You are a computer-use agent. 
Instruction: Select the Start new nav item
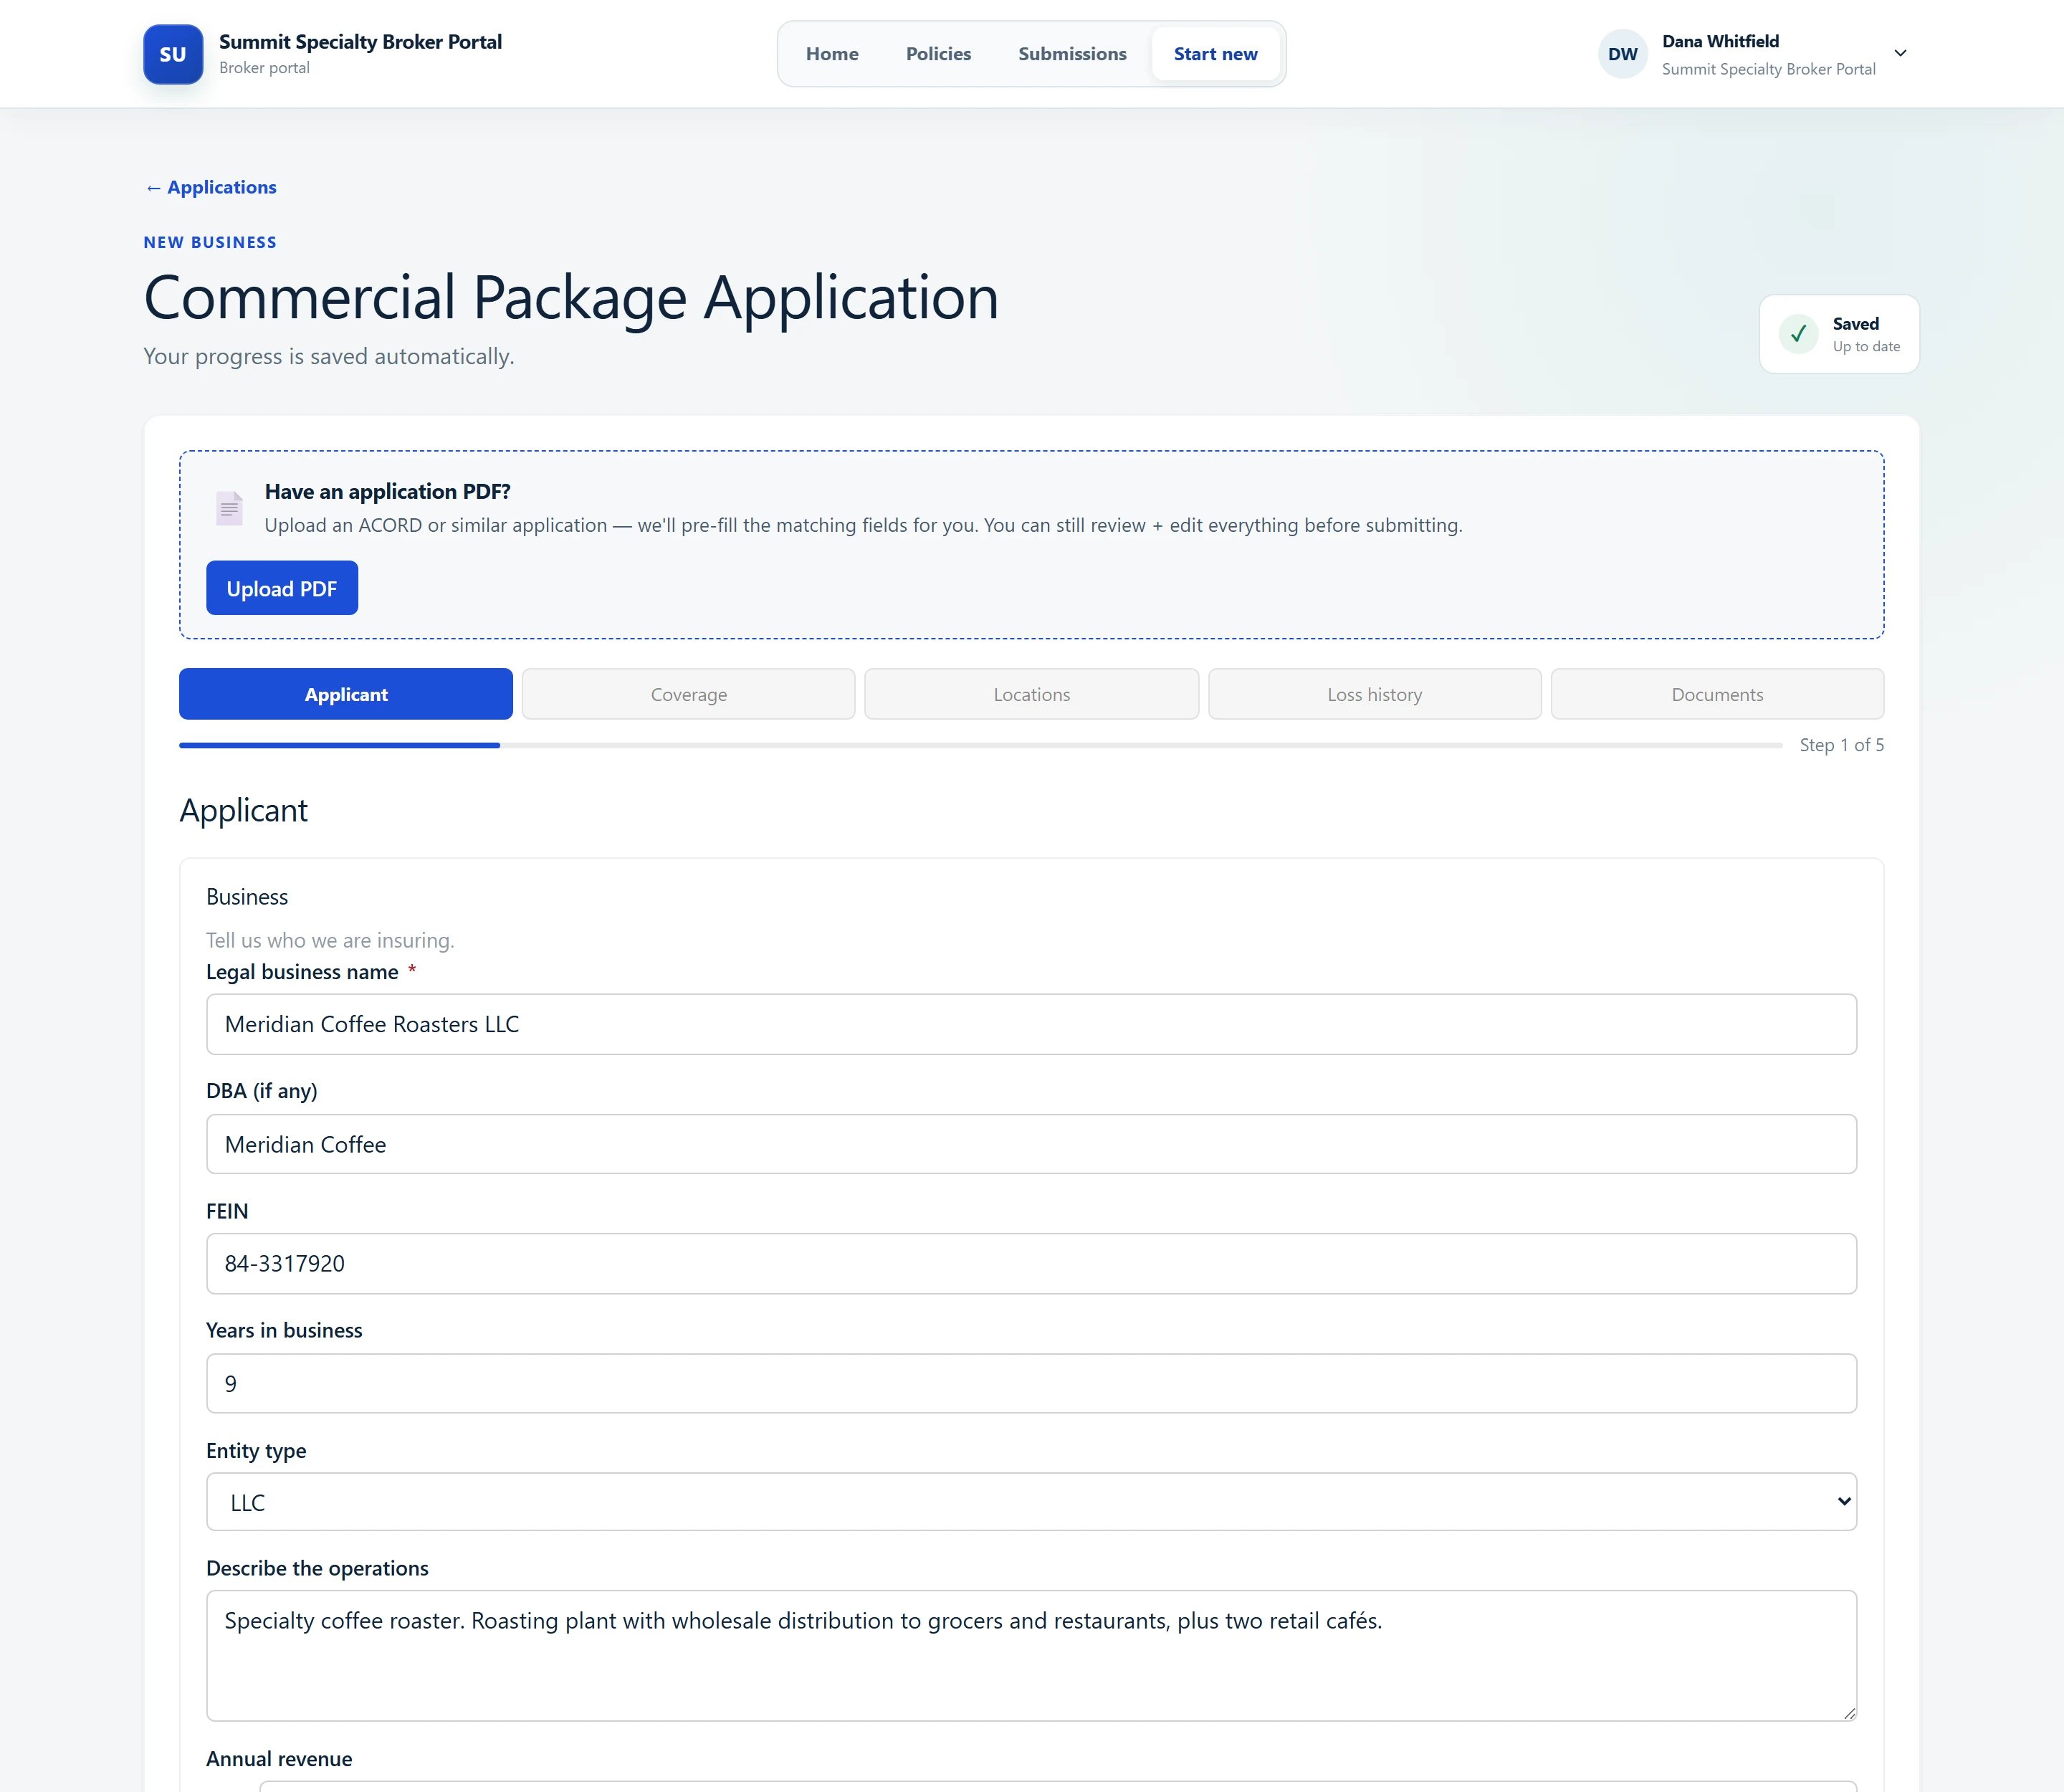[x=1215, y=54]
